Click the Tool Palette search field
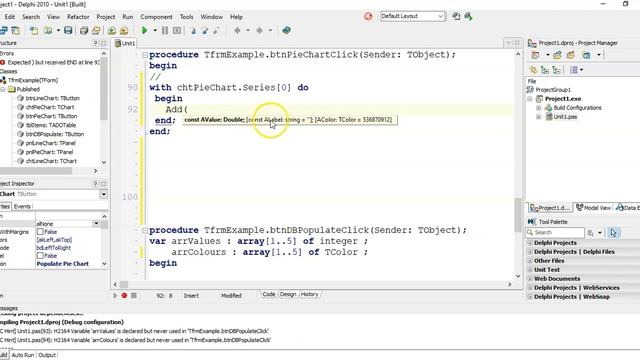Image resolution: width=640 pixels, height=360 pixels. tap(555, 233)
